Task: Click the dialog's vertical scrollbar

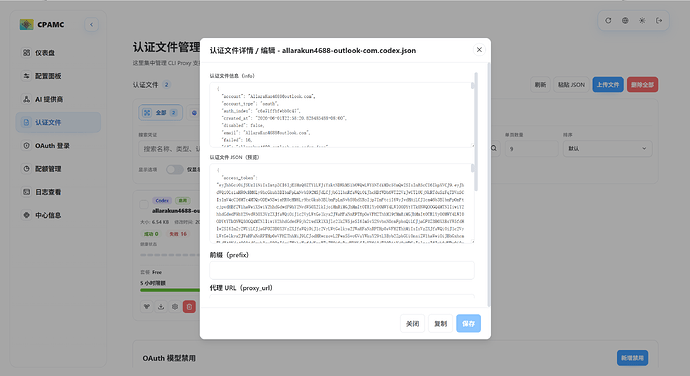Action: [489, 185]
